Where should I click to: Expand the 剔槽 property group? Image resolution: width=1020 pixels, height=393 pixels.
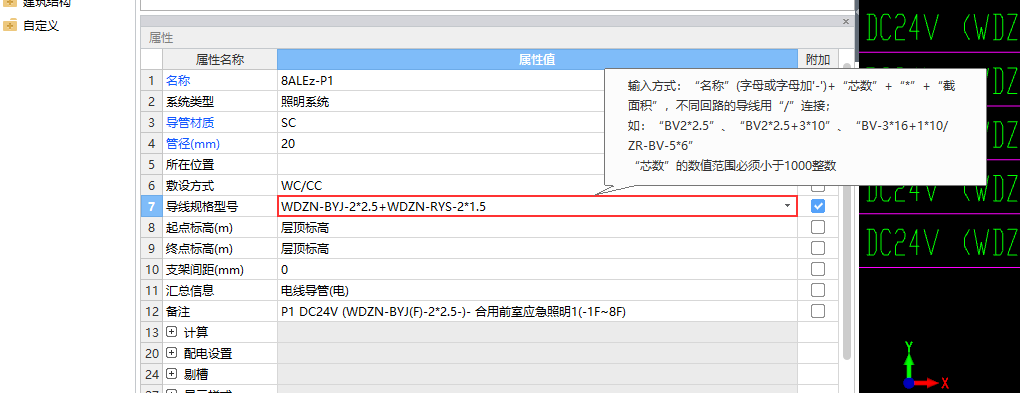tap(171, 374)
